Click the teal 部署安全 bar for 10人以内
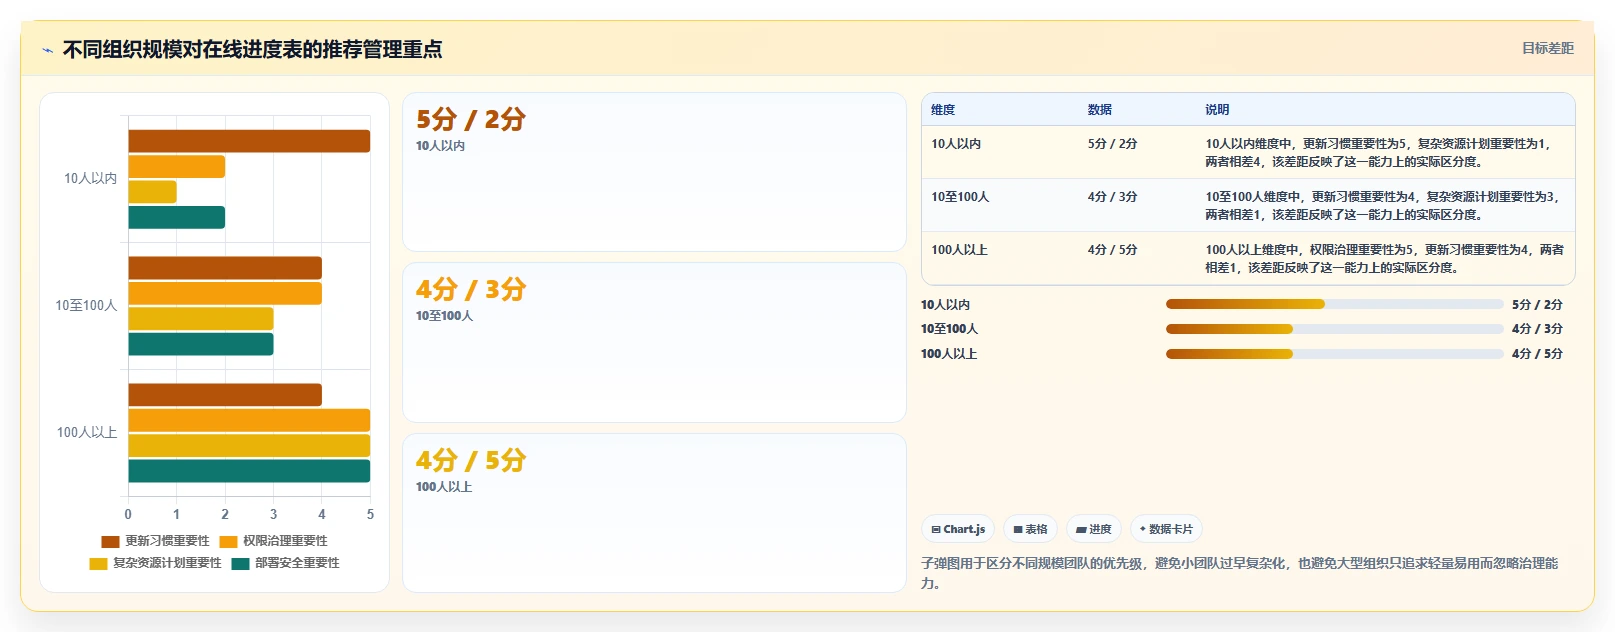Image resolution: width=1615 pixels, height=632 pixels. click(176, 217)
